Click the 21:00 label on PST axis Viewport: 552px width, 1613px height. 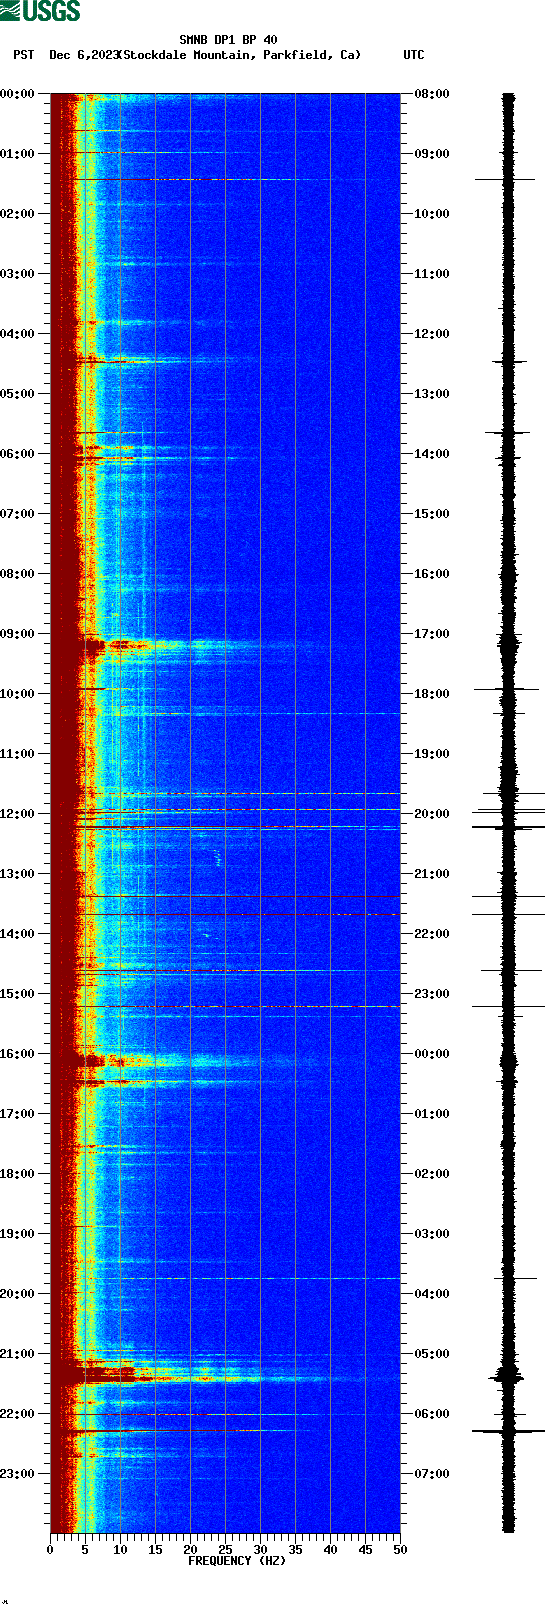click(x=18, y=1354)
